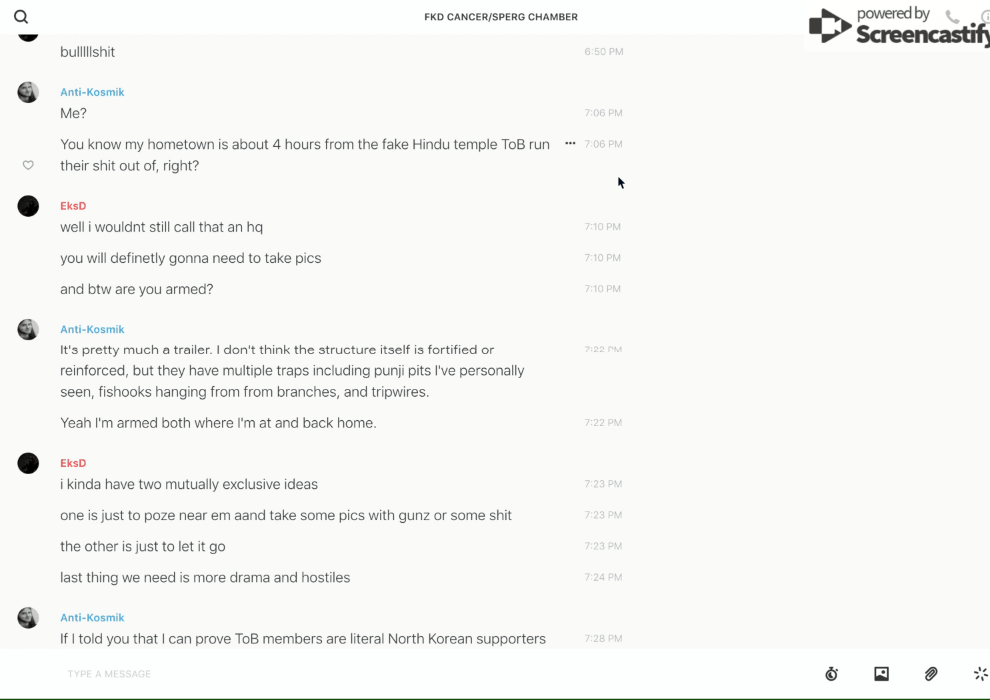Click the 7:10 PM timestamp beside "are you armed?"
Viewport: 990px width, 700px height.
coord(603,289)
